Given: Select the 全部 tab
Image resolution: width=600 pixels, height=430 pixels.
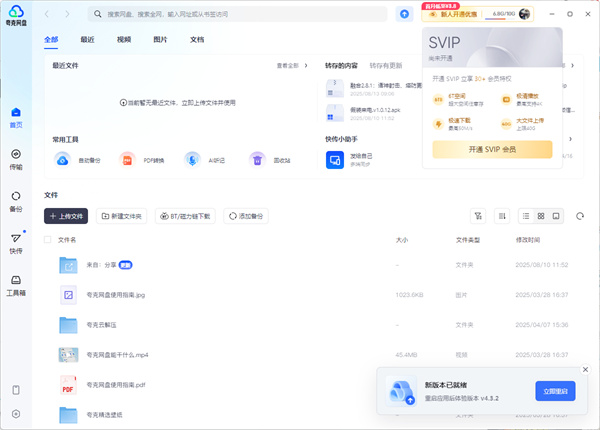Looking at the screenshot, I should tap(51, 40).
